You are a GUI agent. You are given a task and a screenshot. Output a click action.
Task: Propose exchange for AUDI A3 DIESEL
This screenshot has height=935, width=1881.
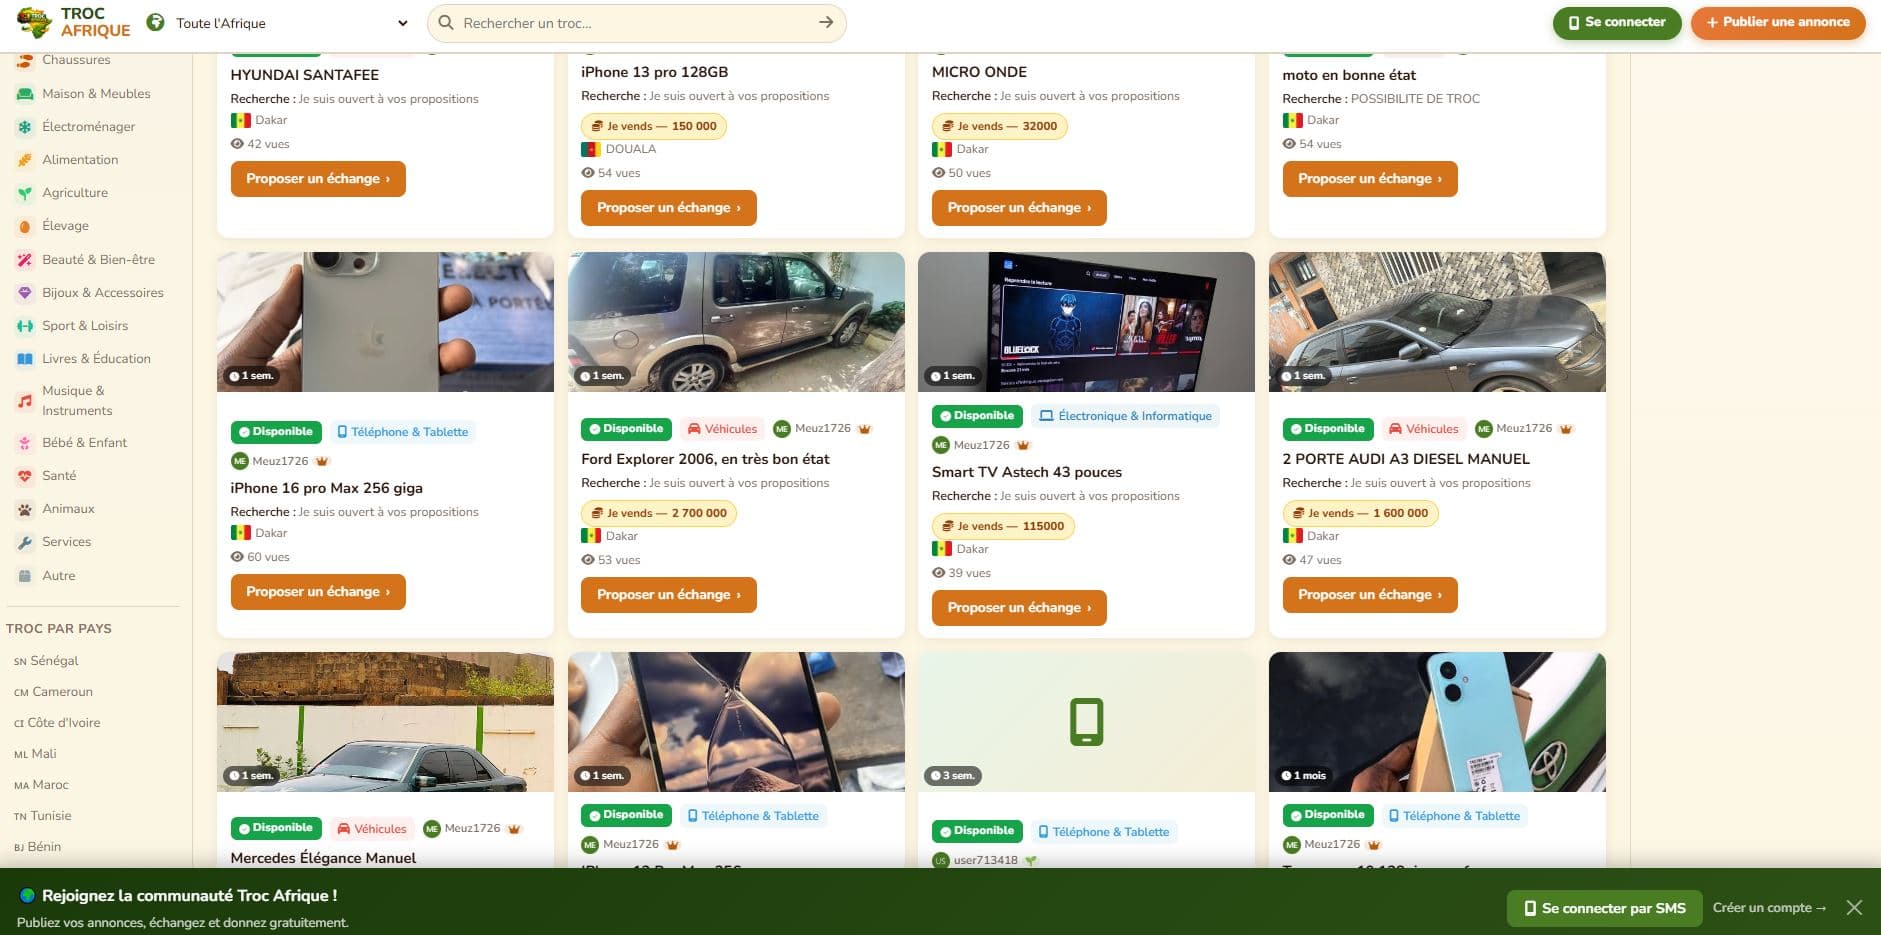1370,595
